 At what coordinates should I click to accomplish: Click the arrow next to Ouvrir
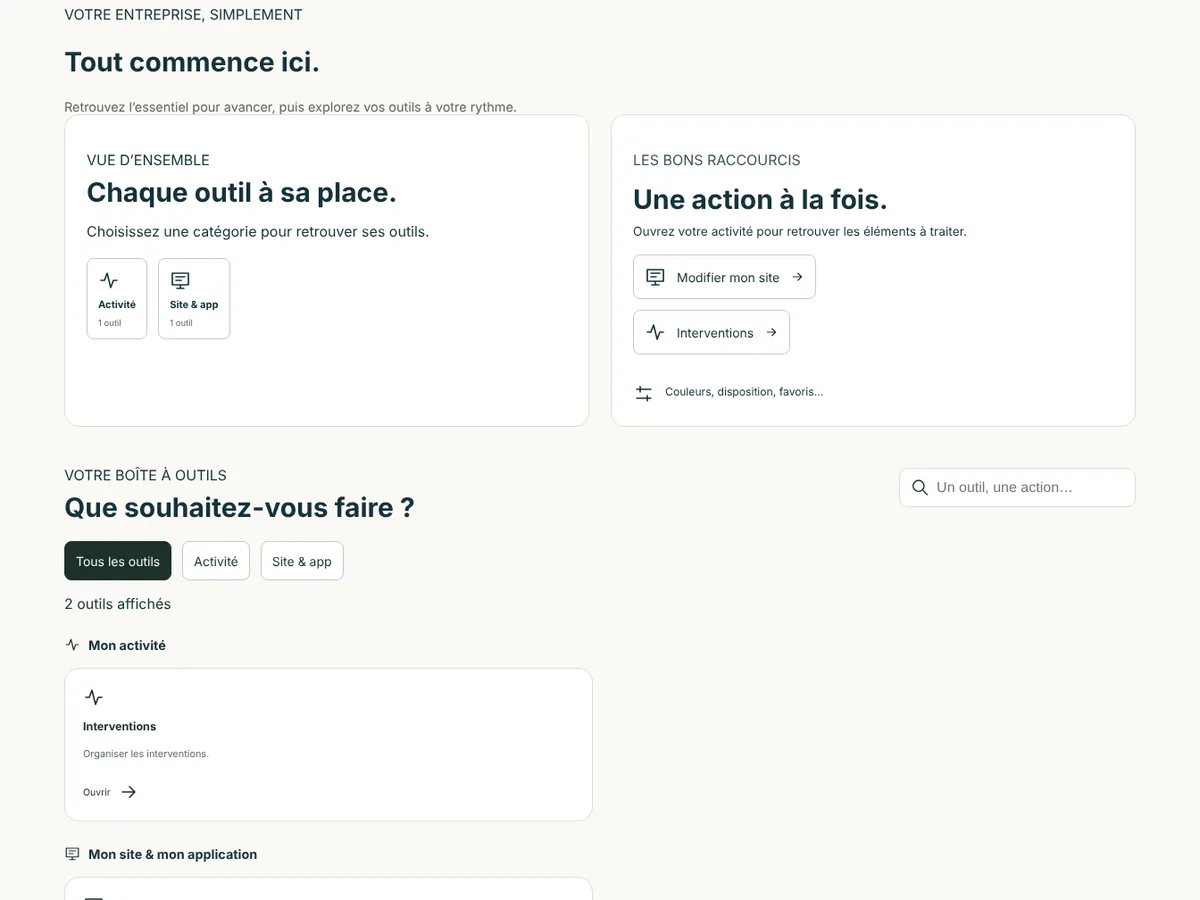[128, 792]
